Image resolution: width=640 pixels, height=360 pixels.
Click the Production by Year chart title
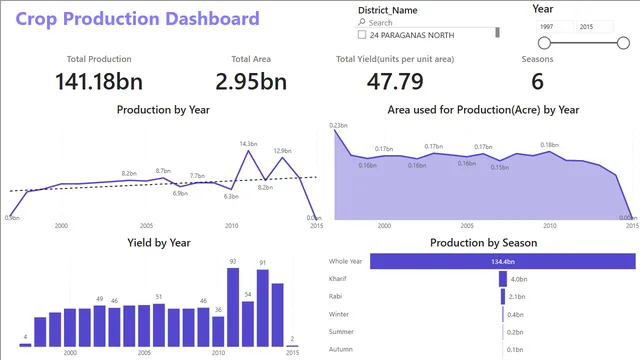(x=163, y=110)
